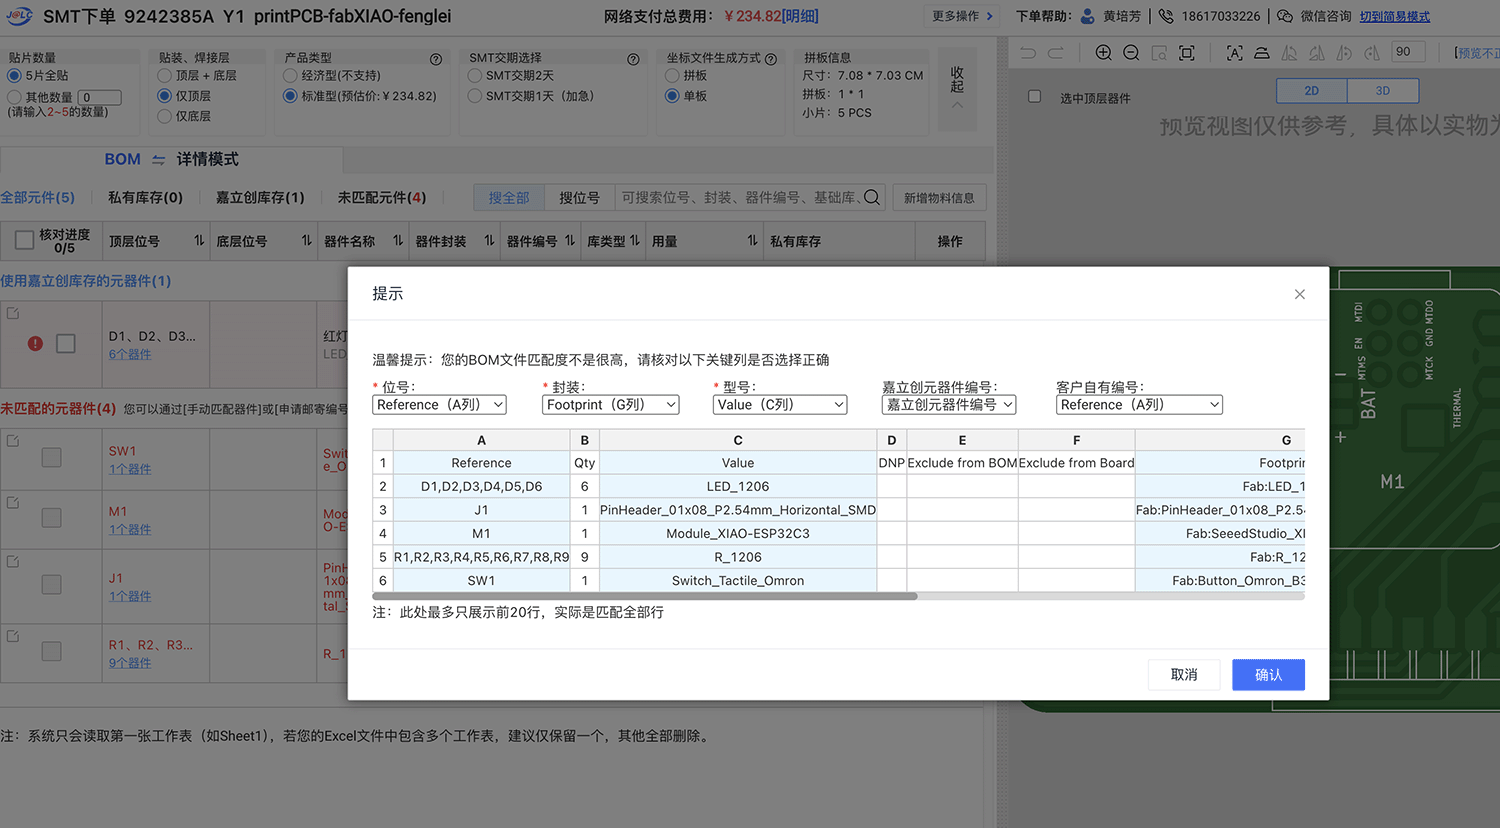Click the 取消 button in the dialog

(x=1185, y=675)
